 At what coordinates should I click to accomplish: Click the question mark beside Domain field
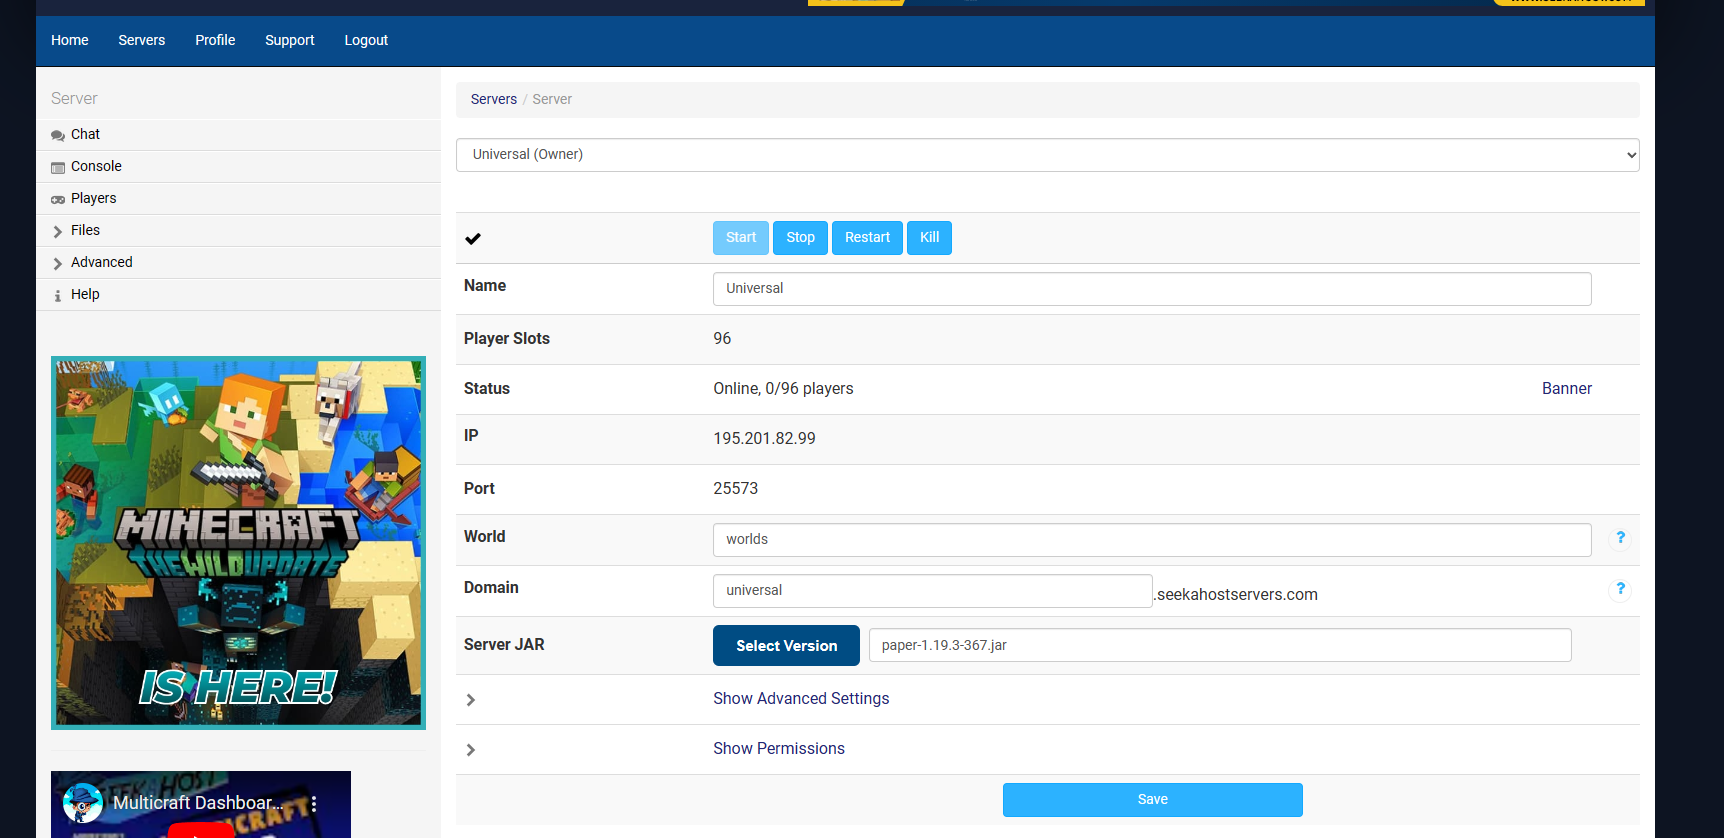pyautogui.click(x=1620, y=589)
